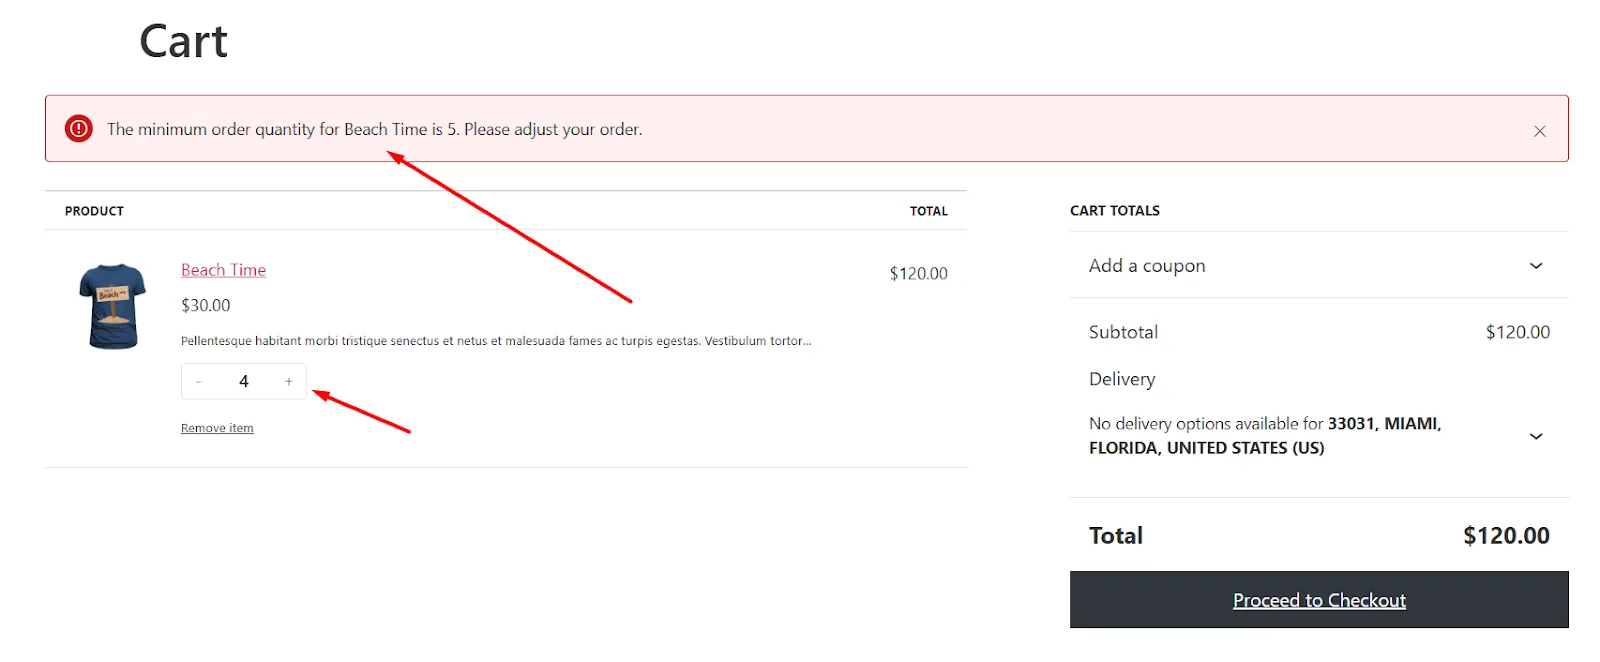
Task: Click the Cart page heading
Action: [x=183, y=41]
